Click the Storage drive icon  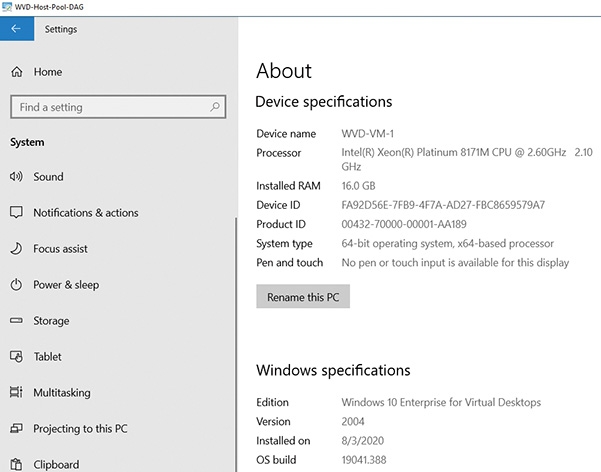pos(16,320)
